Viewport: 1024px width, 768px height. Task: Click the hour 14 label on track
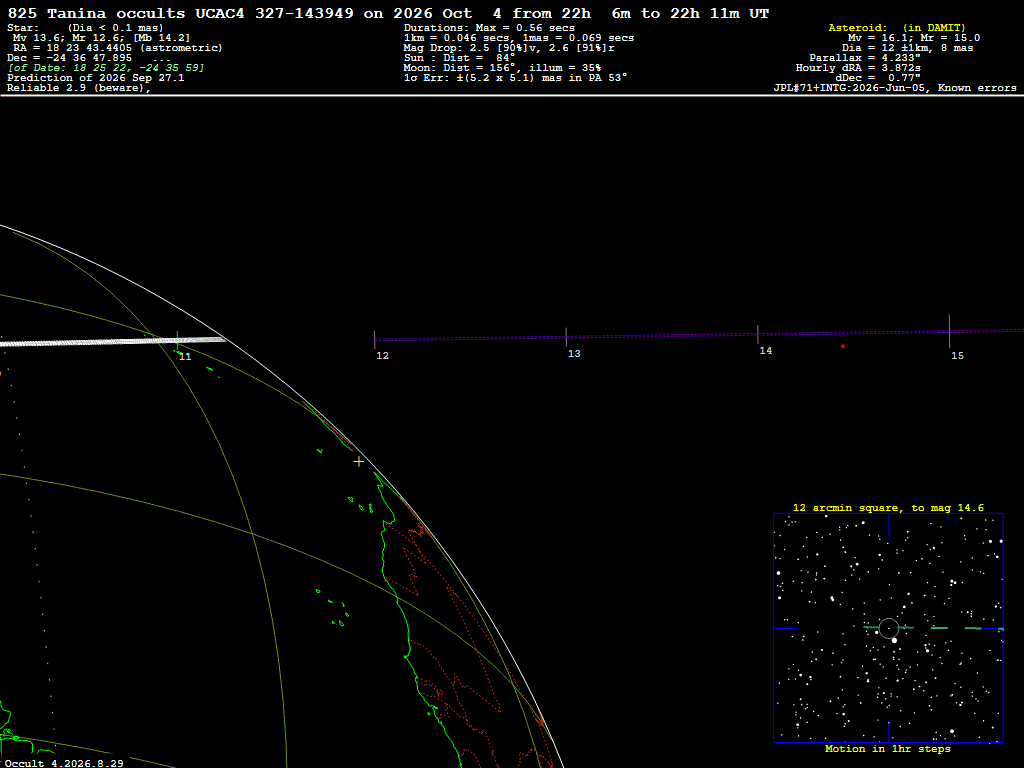pyautogui.click(x=765, y=351)
